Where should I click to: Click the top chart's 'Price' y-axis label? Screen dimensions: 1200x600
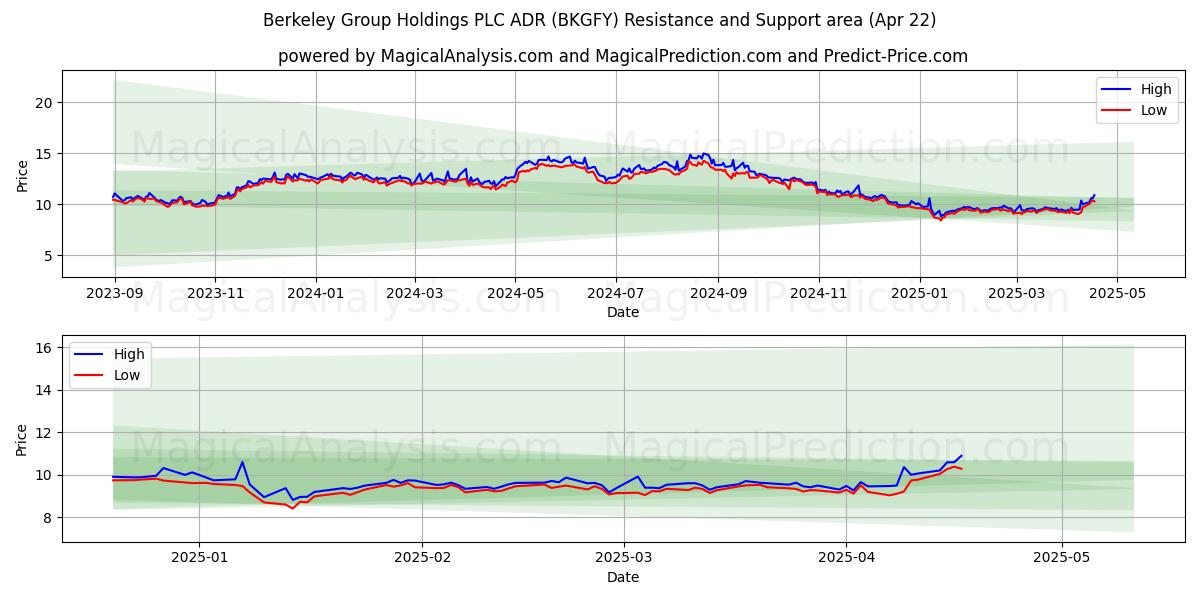[x=23, y=174]
